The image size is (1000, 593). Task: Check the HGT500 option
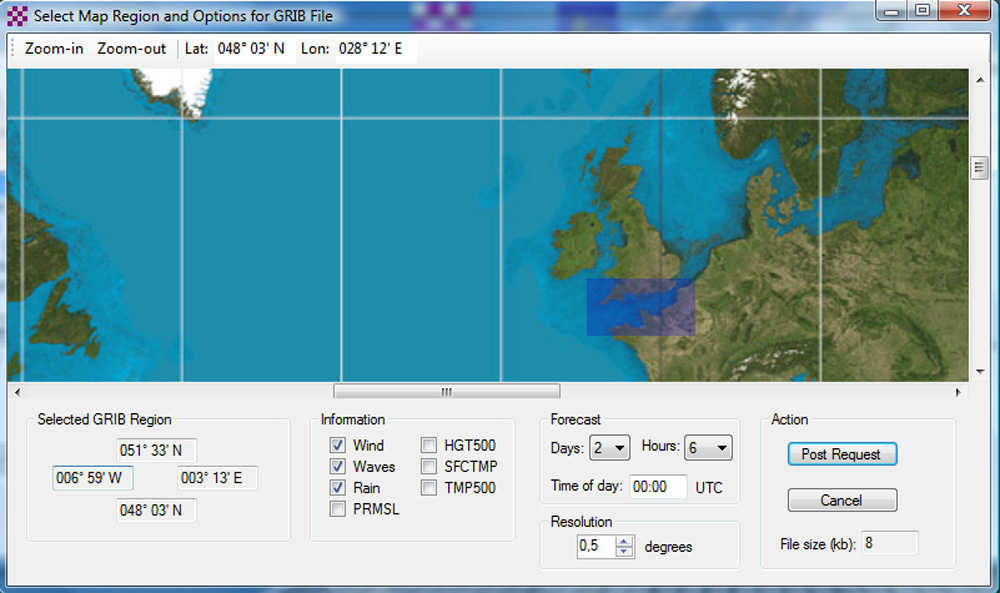point(429,445)
